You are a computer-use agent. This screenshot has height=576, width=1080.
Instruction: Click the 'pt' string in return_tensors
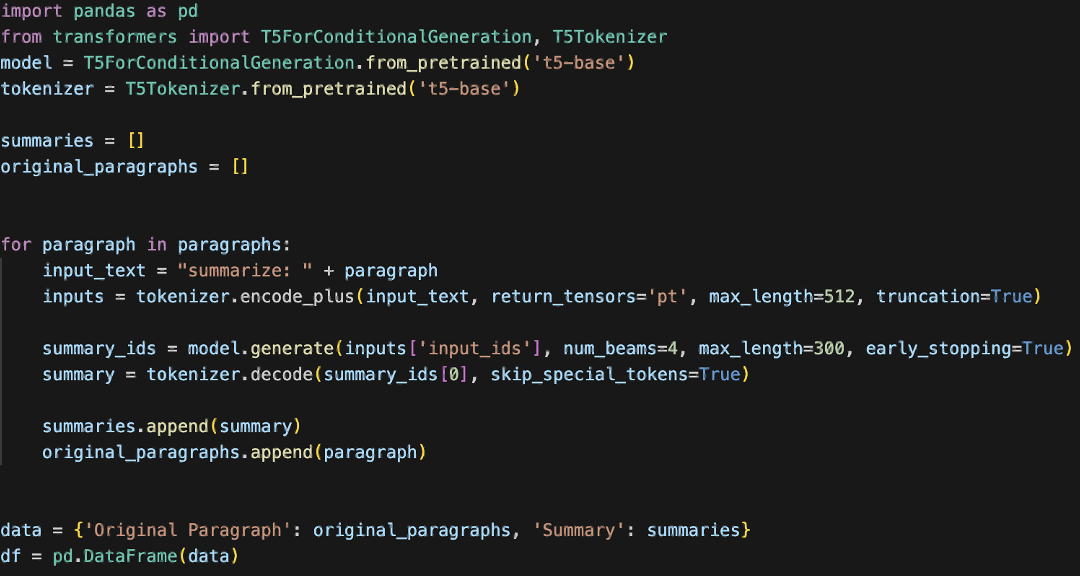coord(667,297)
